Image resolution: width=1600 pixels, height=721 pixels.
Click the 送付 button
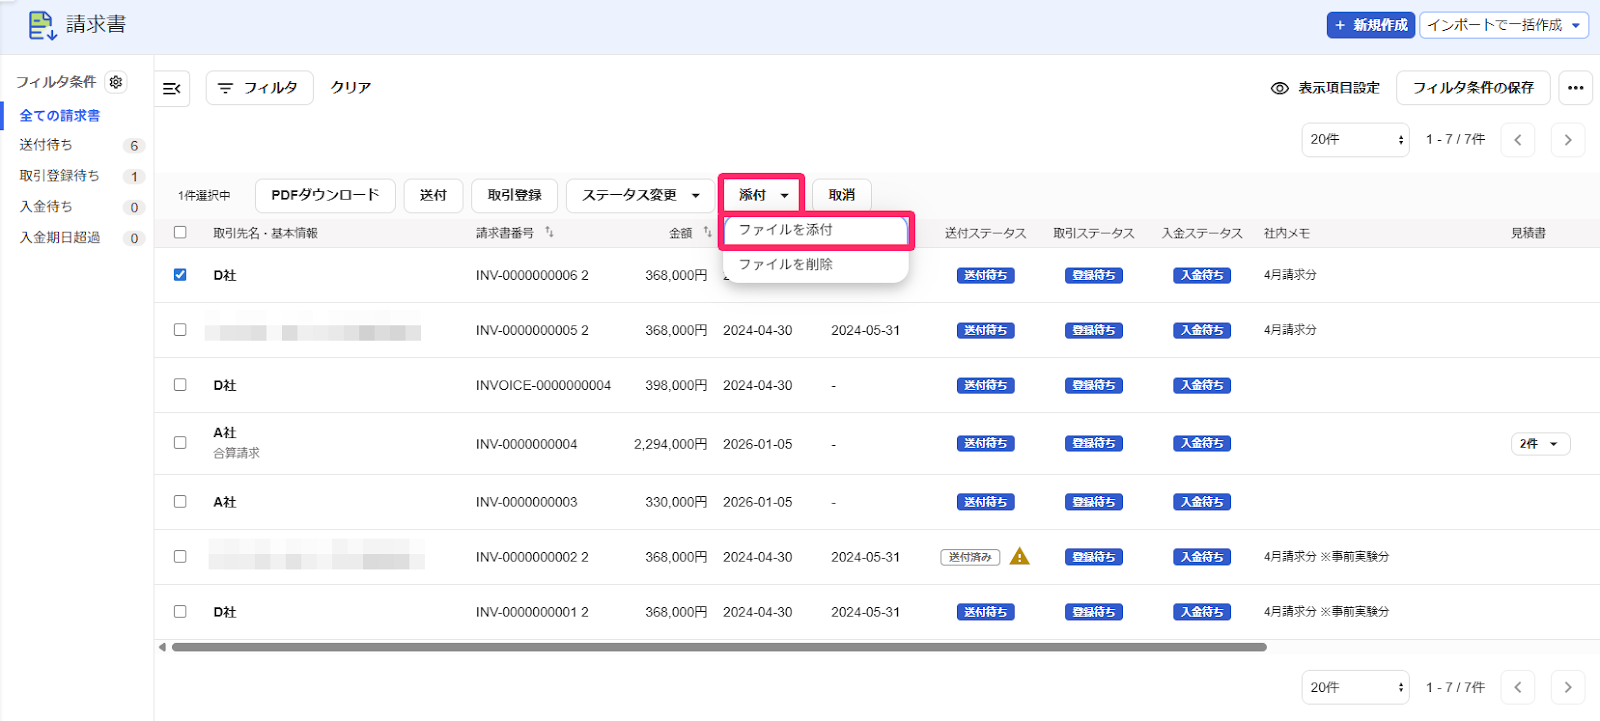click(x=433, y=195)
